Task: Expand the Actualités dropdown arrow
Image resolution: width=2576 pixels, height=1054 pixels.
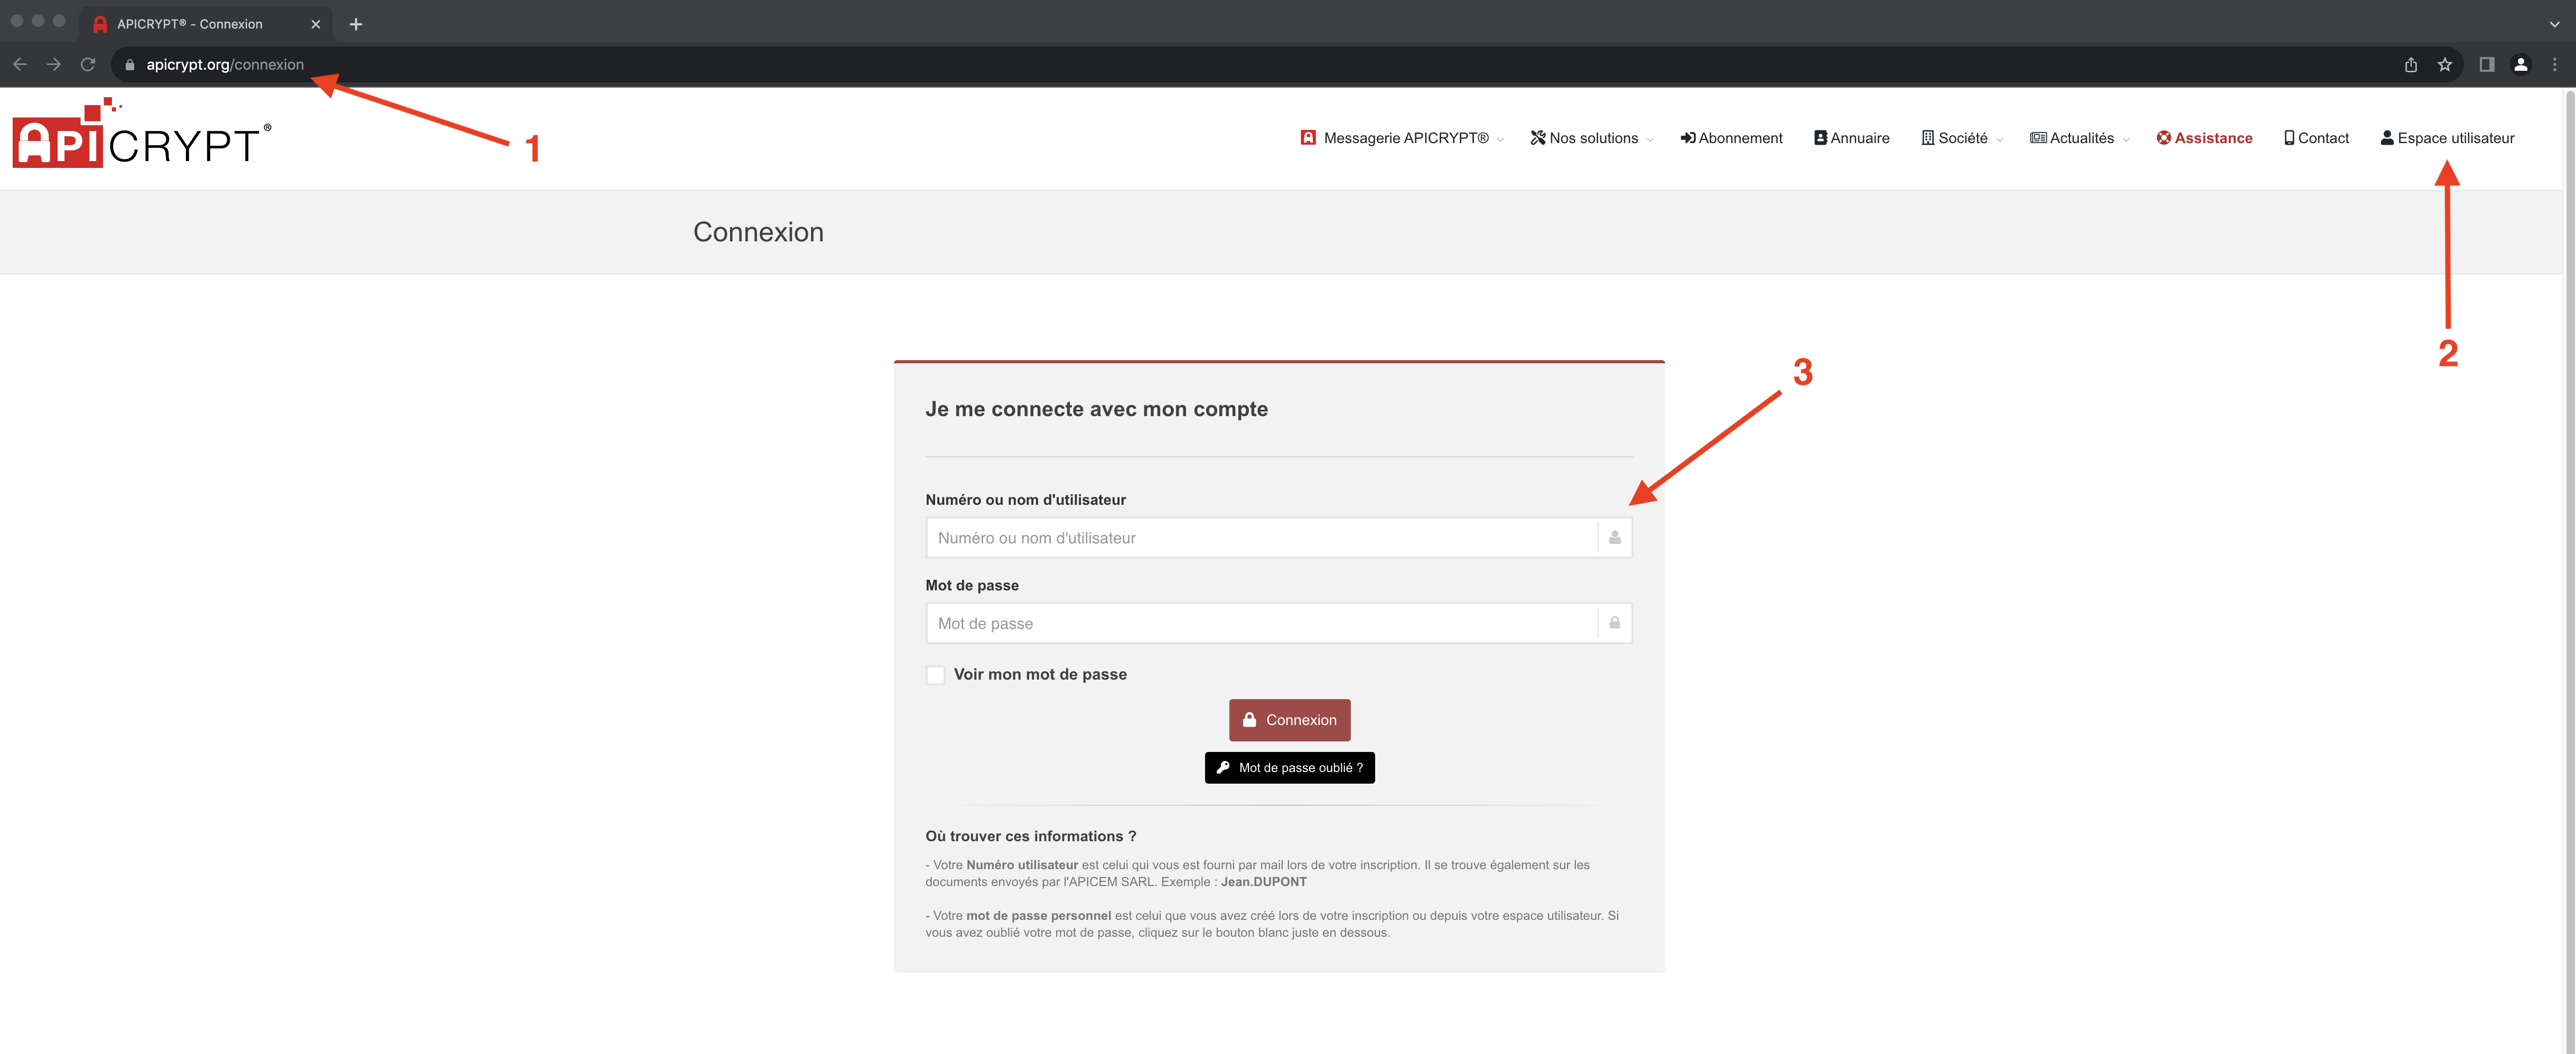Action: click(2126, 140)
